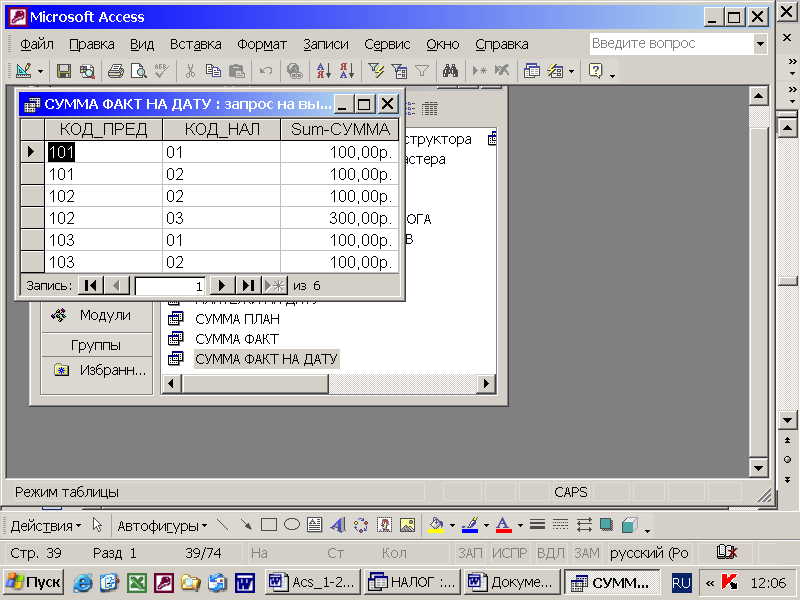
Task: Open Fill Color dropdown arrow
Action: [x=452, y=526]
